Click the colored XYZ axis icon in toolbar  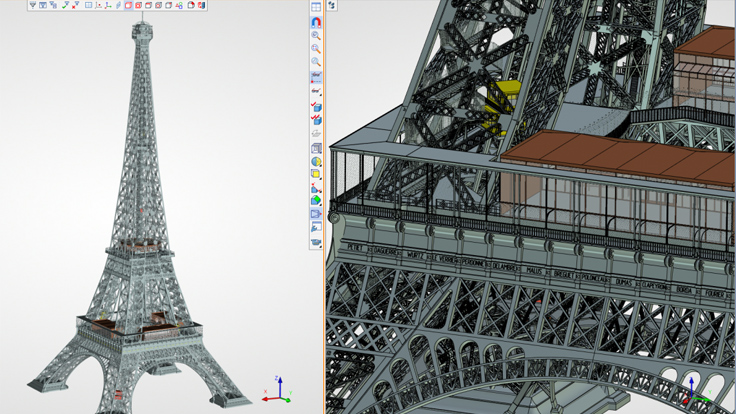tap(108, 5)
